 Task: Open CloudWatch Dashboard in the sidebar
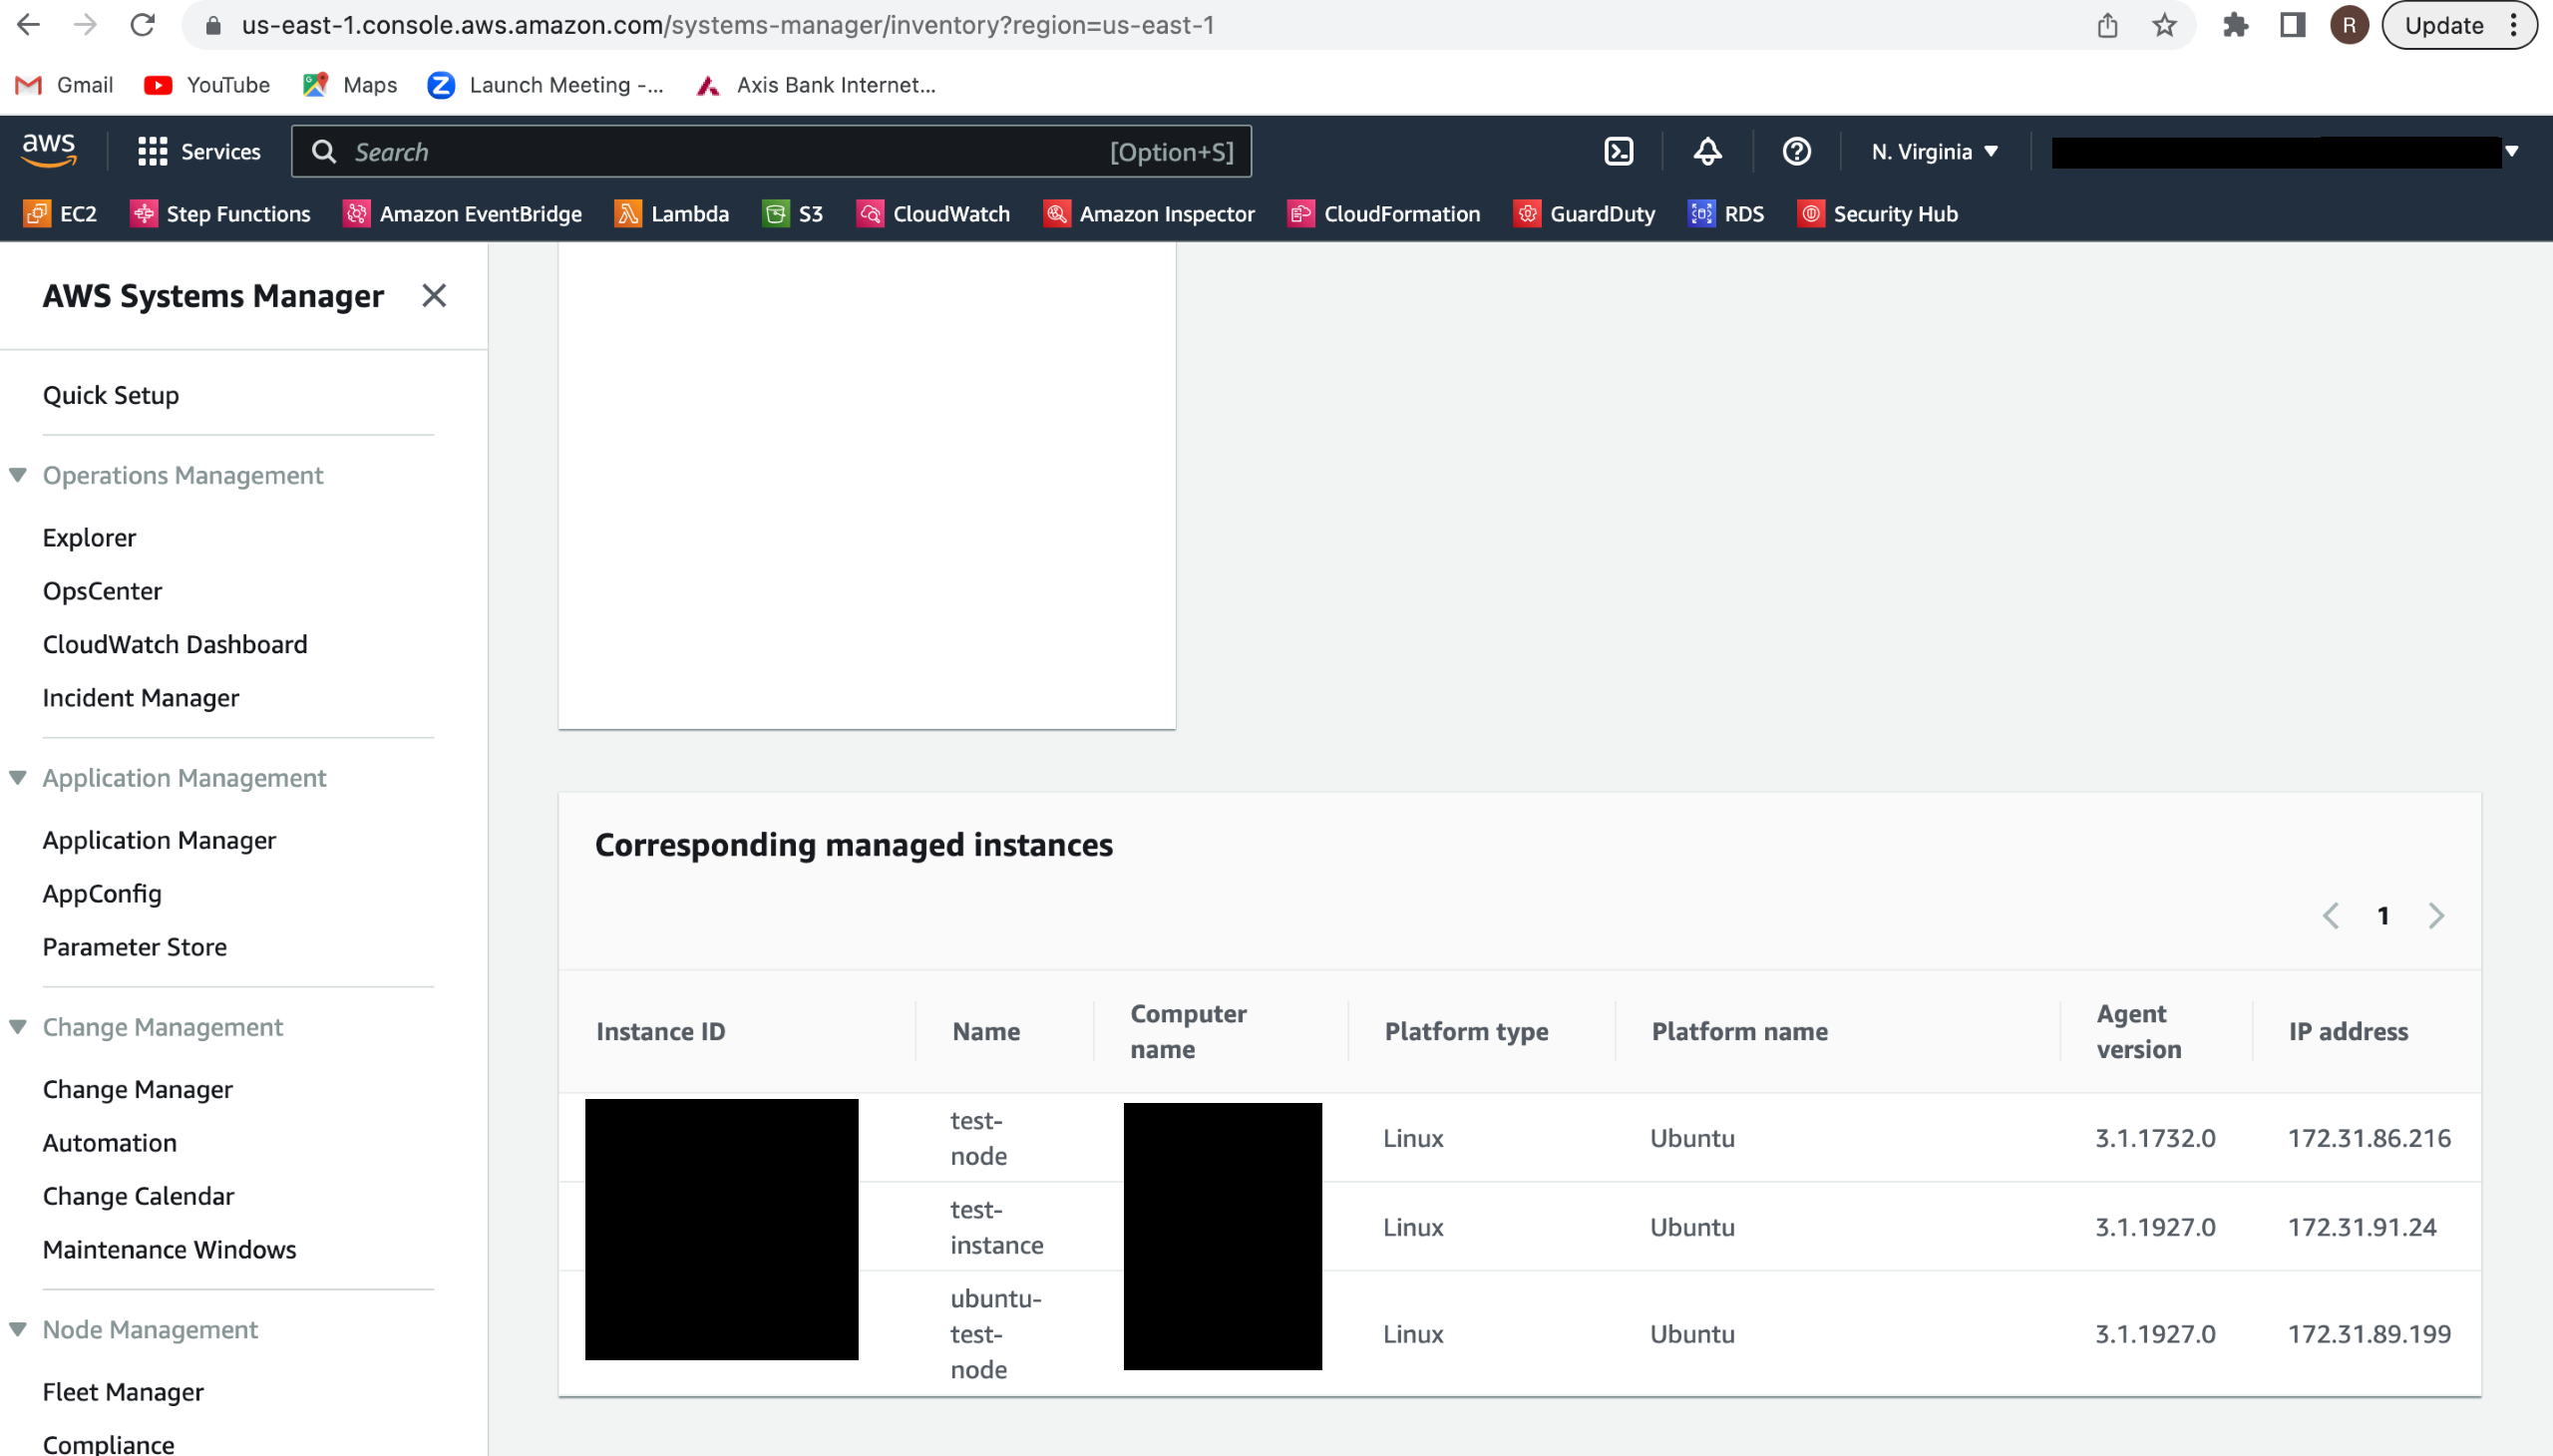[175, 645]
